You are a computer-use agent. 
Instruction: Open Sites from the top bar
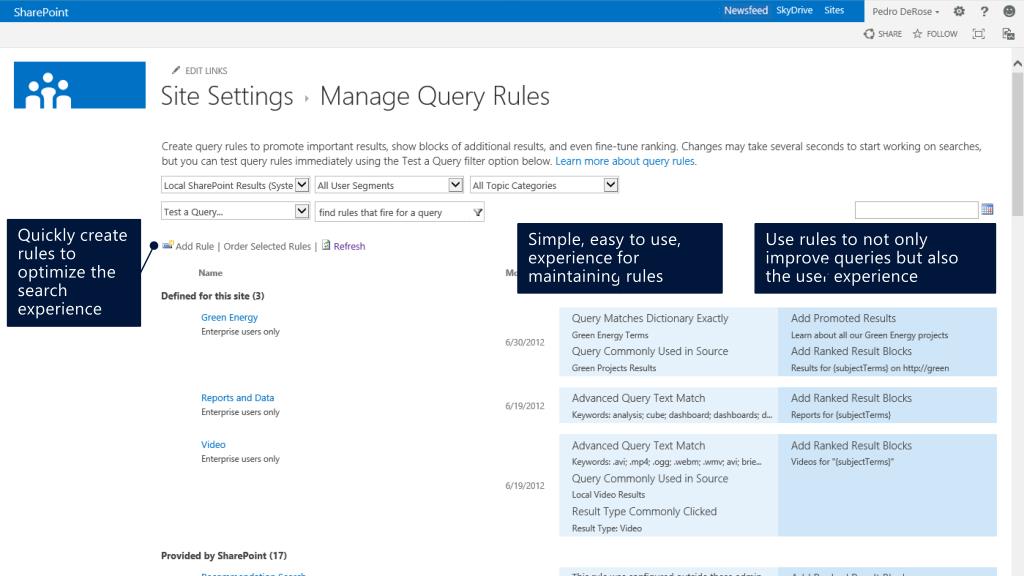pos(834,10)
